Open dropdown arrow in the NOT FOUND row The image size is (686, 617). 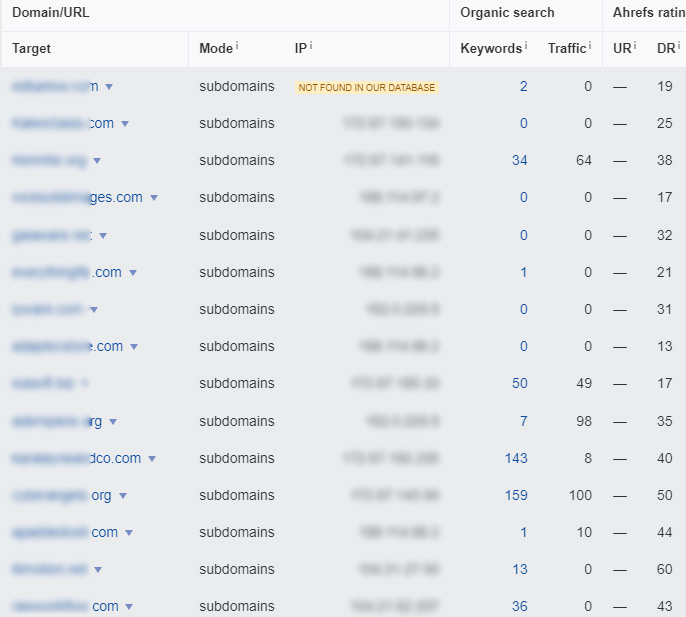tap(109, 87)
